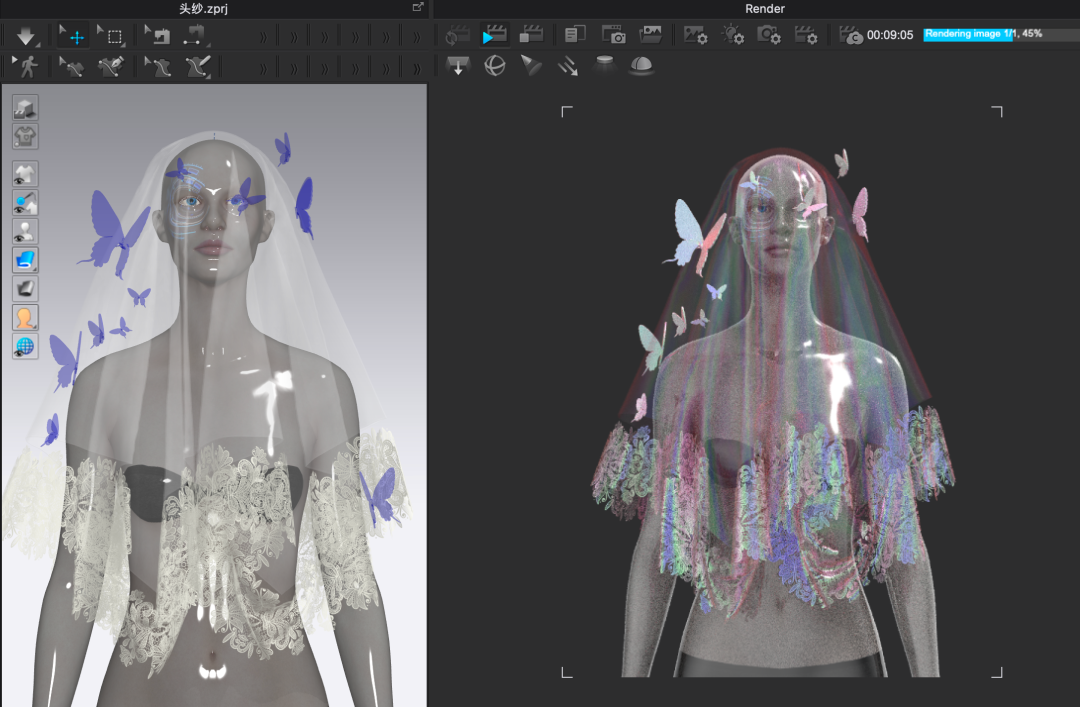The height and width of the screenshot is (707, 1080).
Task: Select the Edit Curvature dress-form tool
Action: [x=158, y=67]
